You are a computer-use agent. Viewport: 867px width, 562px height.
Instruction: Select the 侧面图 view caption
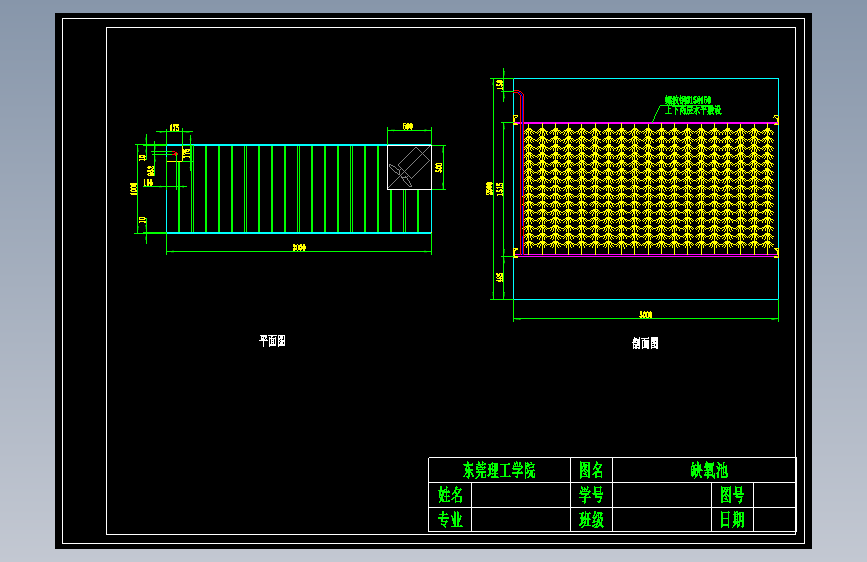point(645,343)
